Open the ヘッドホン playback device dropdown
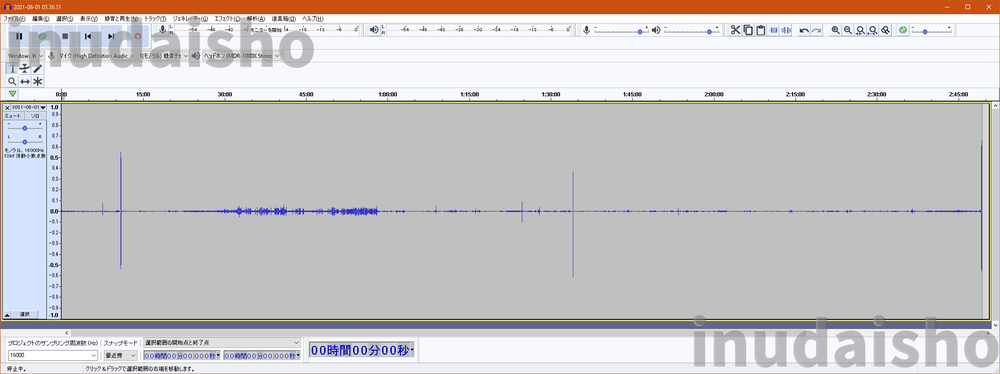The image size is (1000, 374). 242,56
